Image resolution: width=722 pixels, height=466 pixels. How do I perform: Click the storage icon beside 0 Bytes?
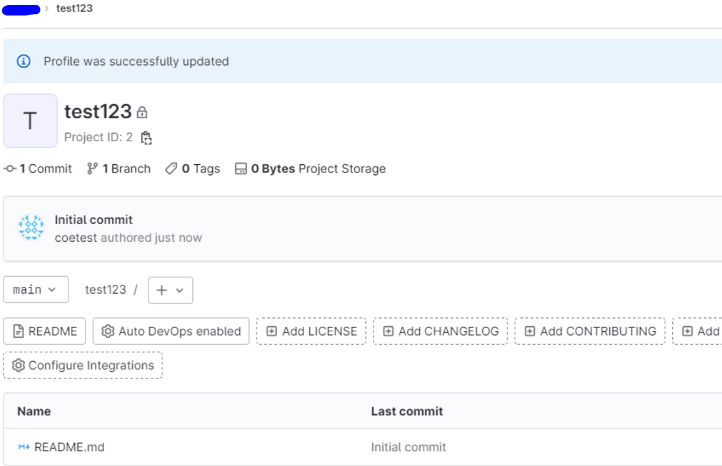coord(241,169)
